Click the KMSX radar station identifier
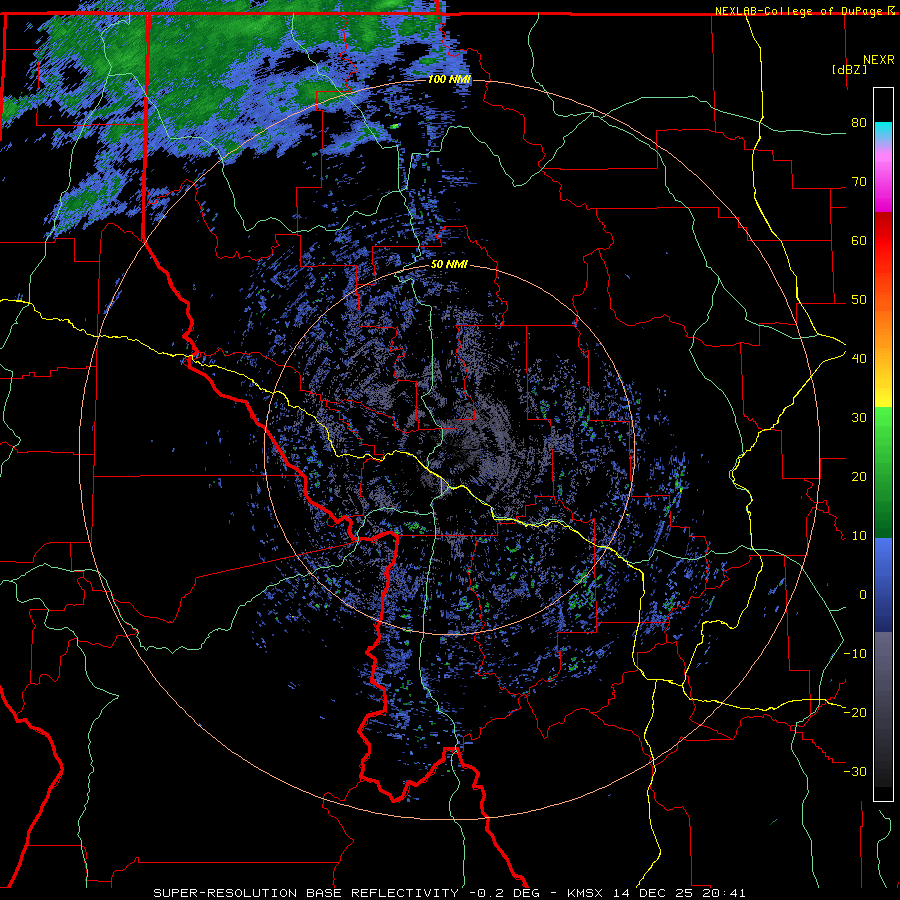 point(587,893)
